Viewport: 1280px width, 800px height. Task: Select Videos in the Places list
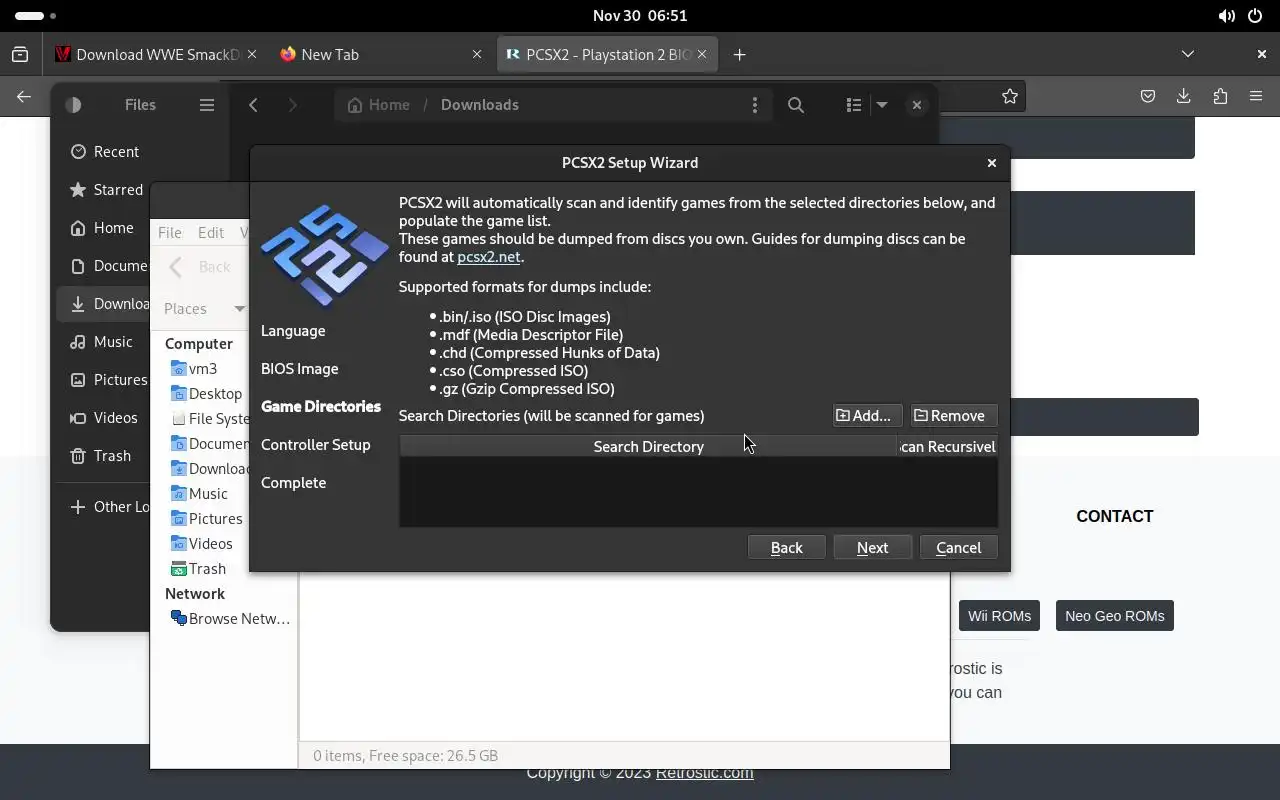[x=201, y=543]
